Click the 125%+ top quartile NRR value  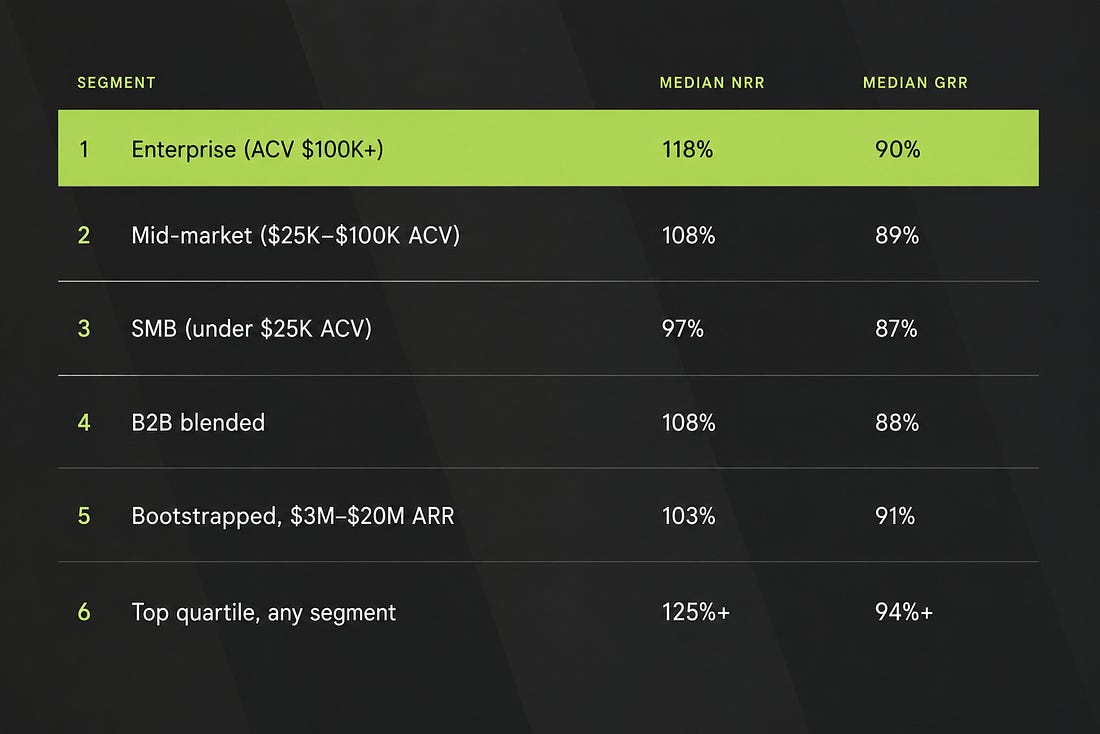click(x=696, y=612)
